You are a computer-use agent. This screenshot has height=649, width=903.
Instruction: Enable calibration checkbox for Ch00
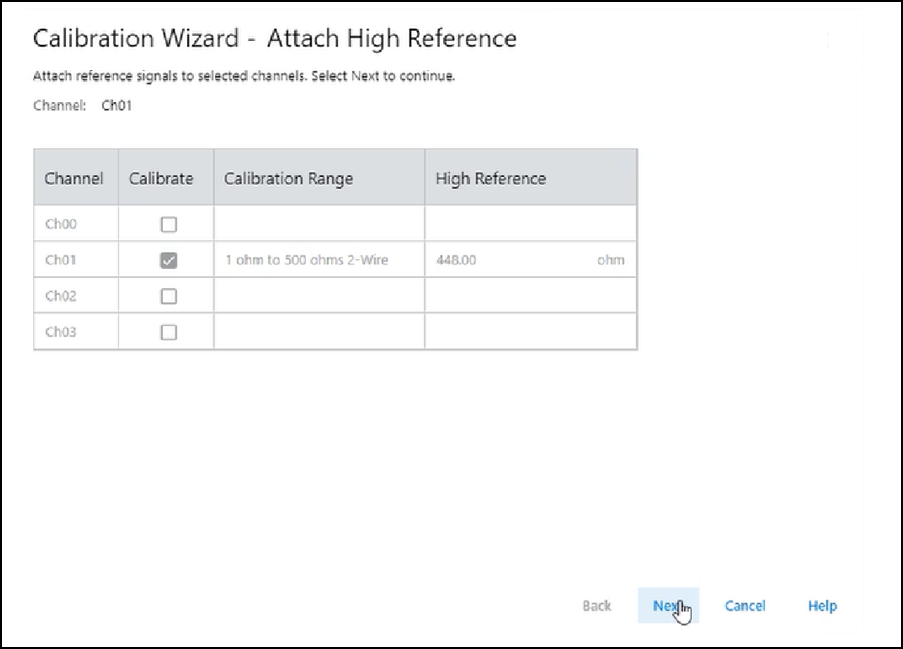click(169, 224)
